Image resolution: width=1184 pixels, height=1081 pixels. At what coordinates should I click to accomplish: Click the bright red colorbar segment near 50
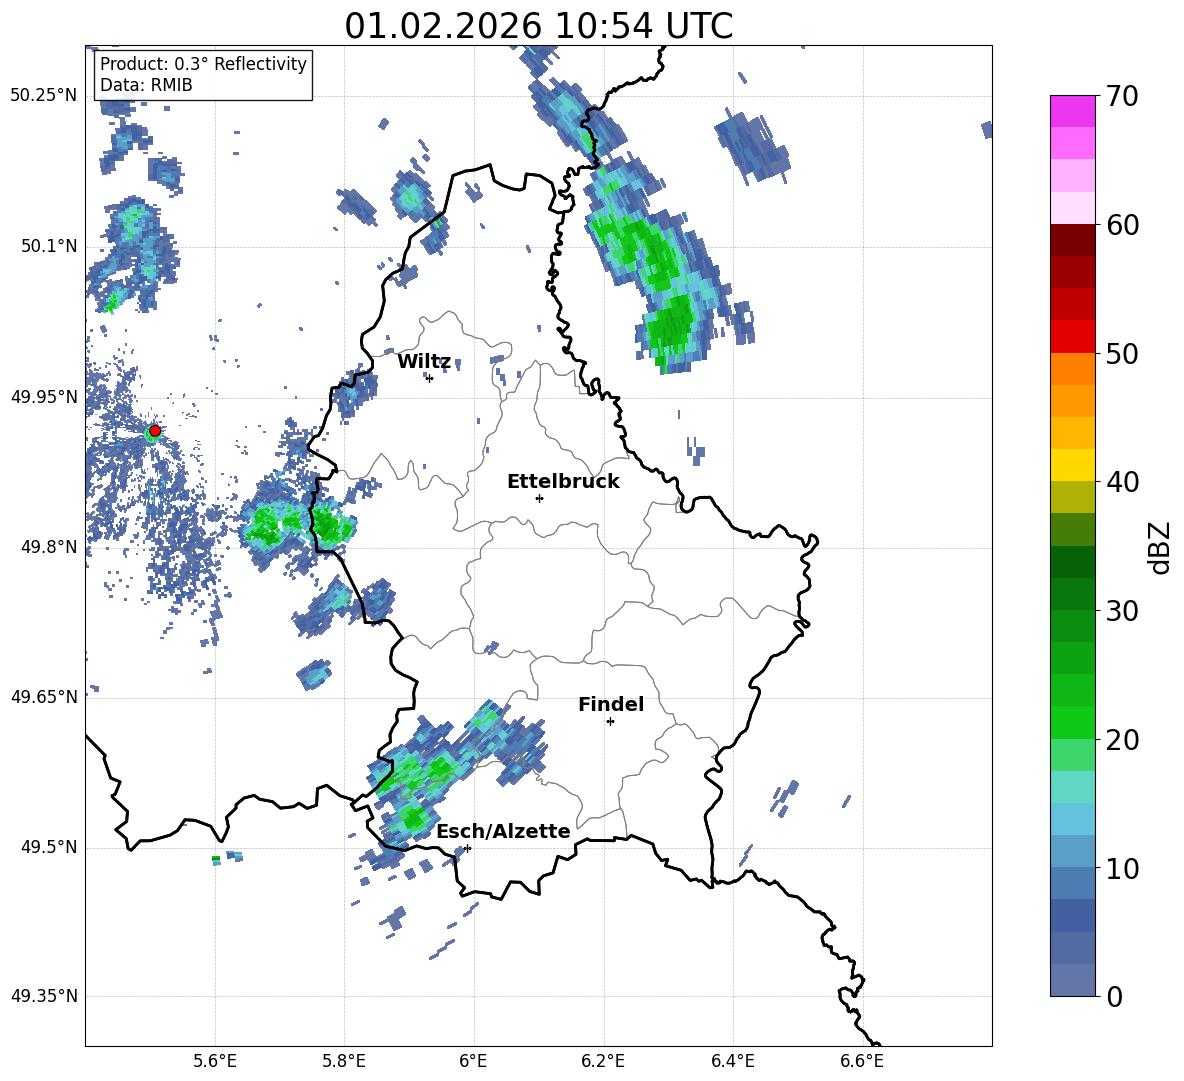coord(1073,337)
